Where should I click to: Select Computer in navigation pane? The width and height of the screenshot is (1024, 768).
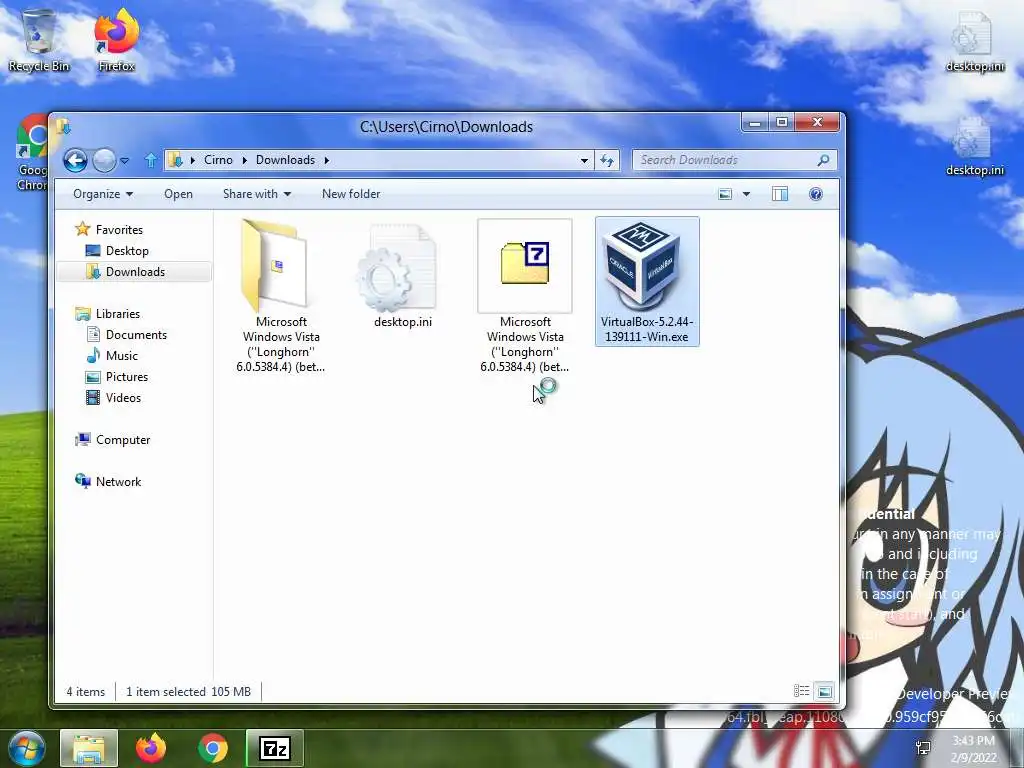click(113, 440)
